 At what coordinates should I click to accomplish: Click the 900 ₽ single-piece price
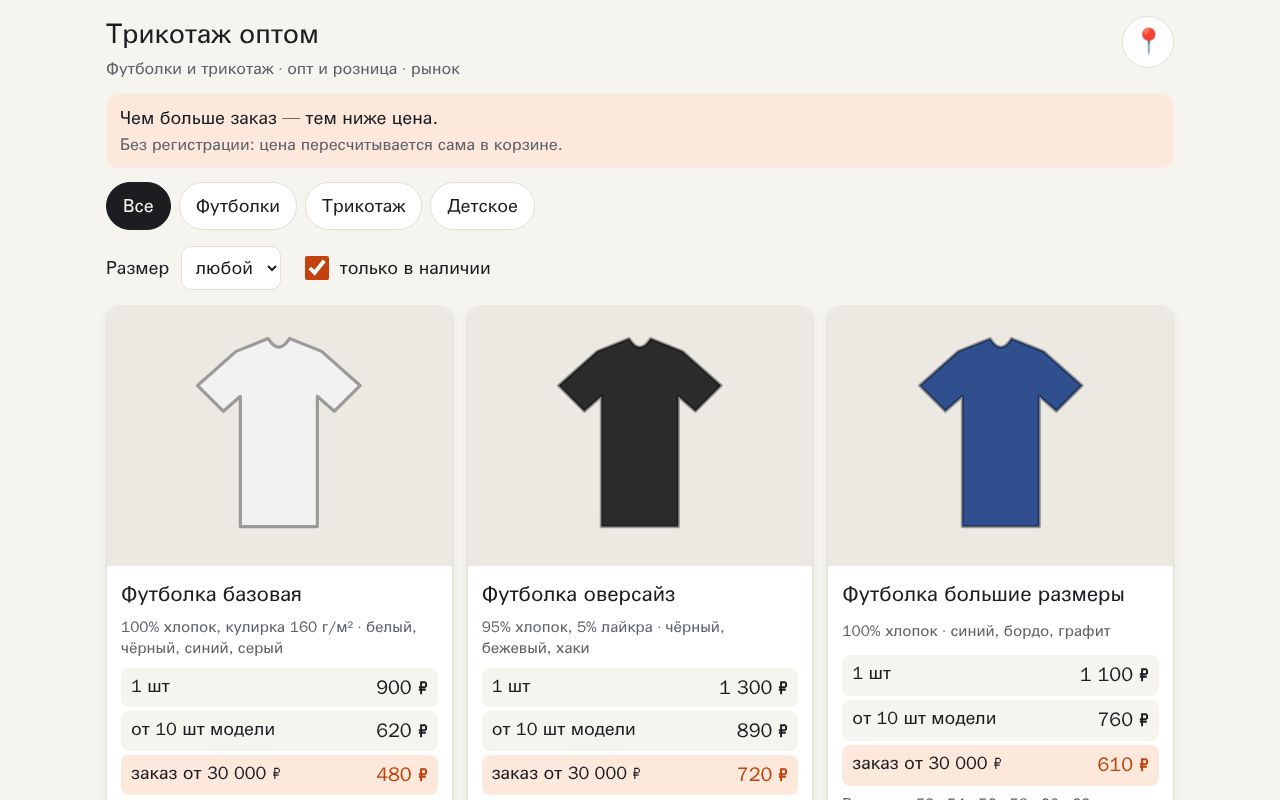(402, 687)
